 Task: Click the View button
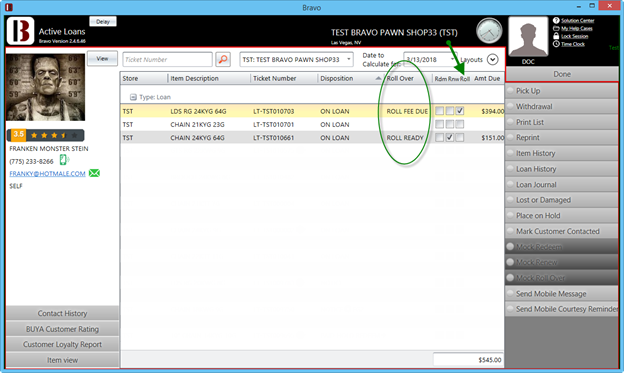[102, 59]
